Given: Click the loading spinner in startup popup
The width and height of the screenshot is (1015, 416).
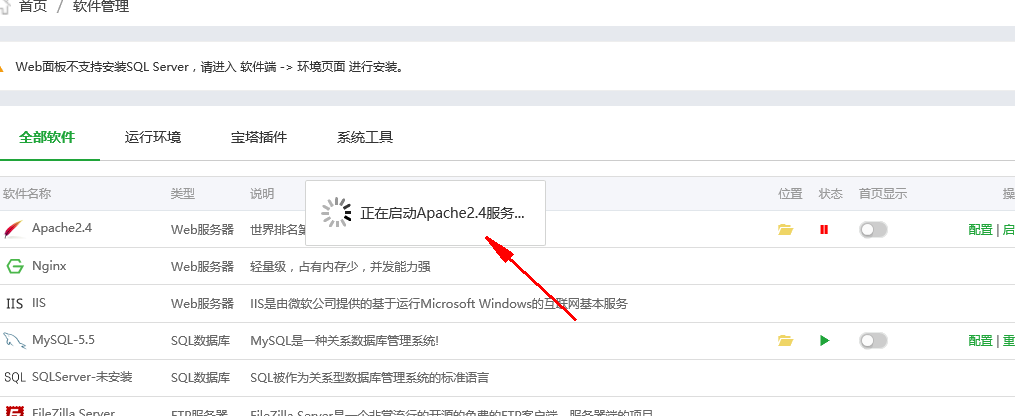Looking at the screenshot, I should click(x=337, y=213).
